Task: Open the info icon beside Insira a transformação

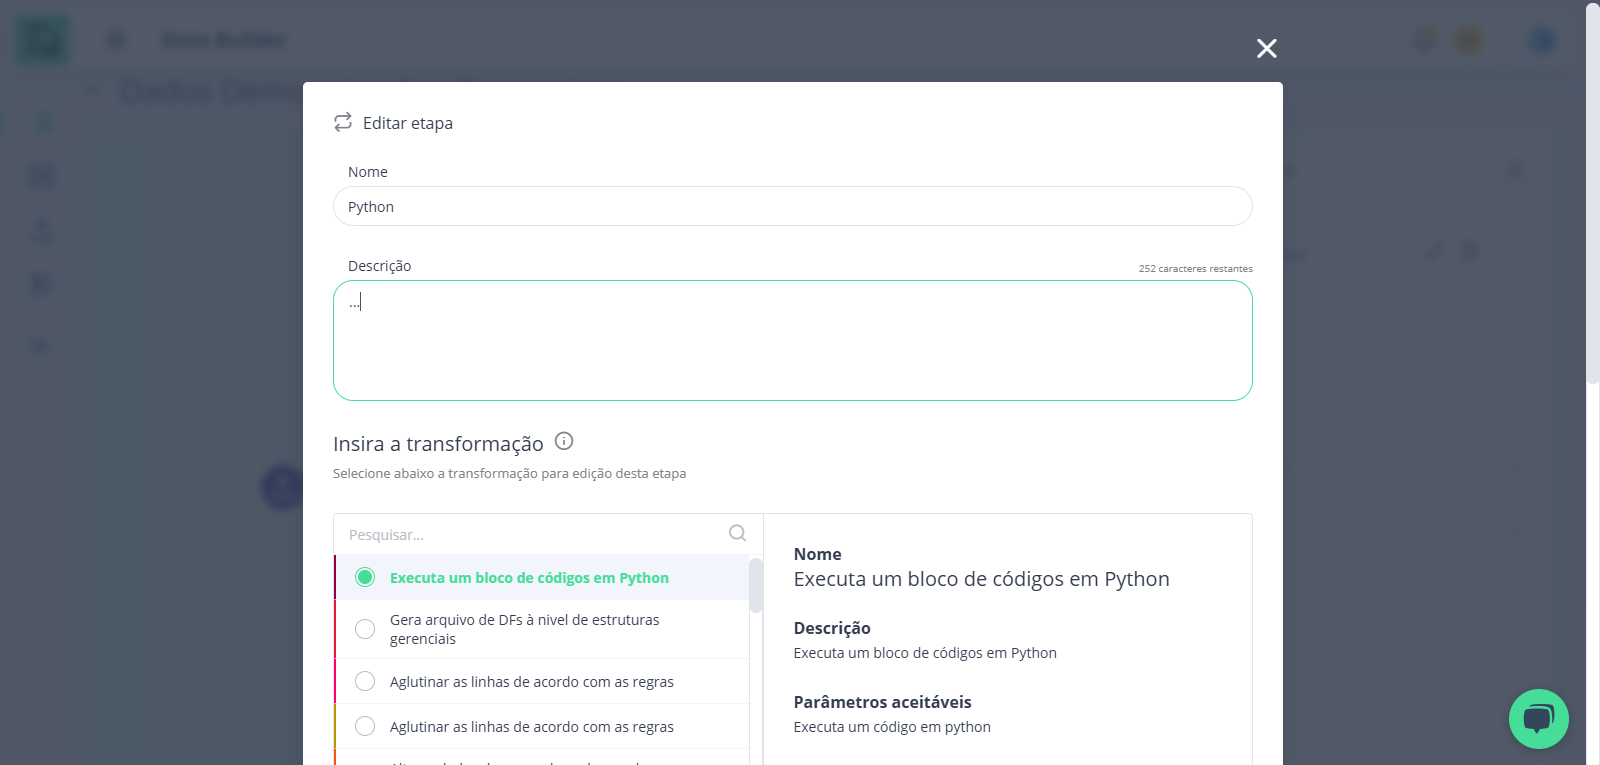Action: click(564, 441)
